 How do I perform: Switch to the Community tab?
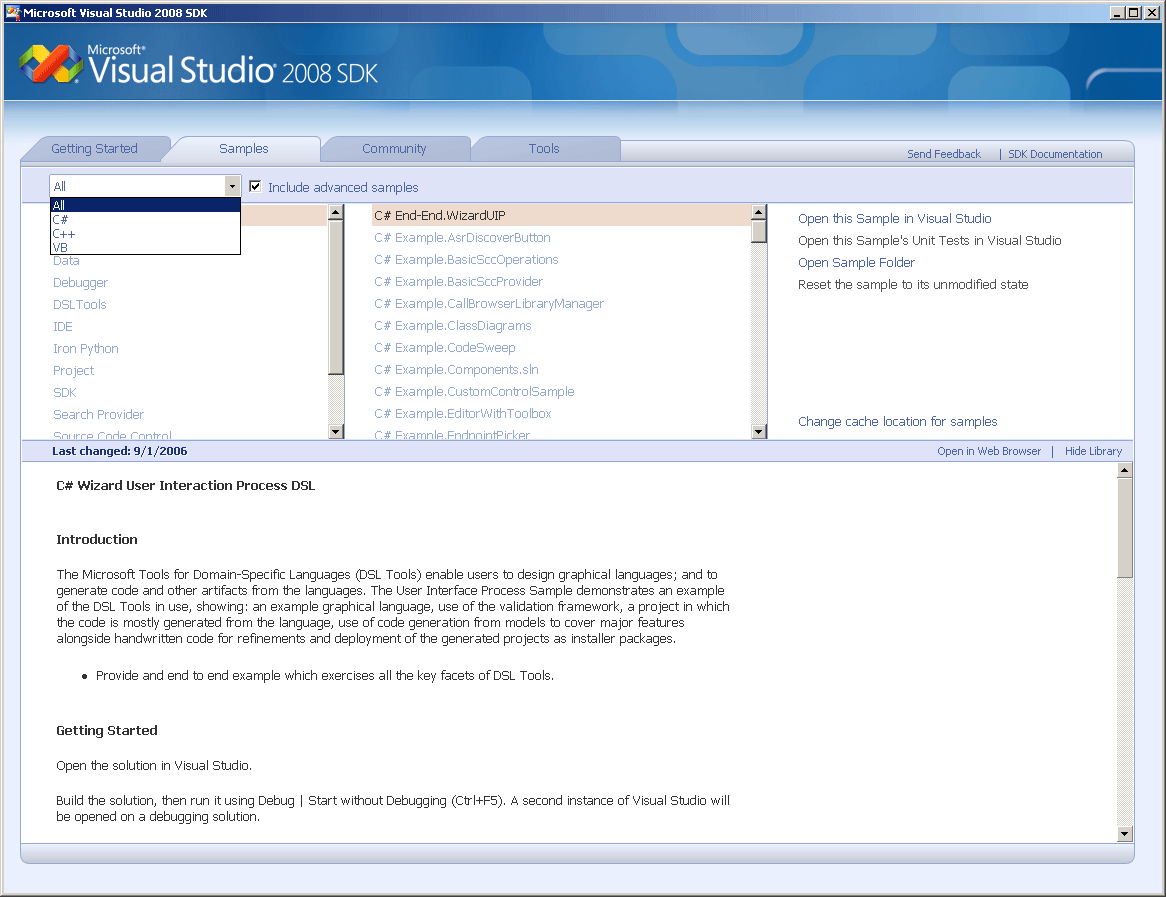tap(394, 149)
